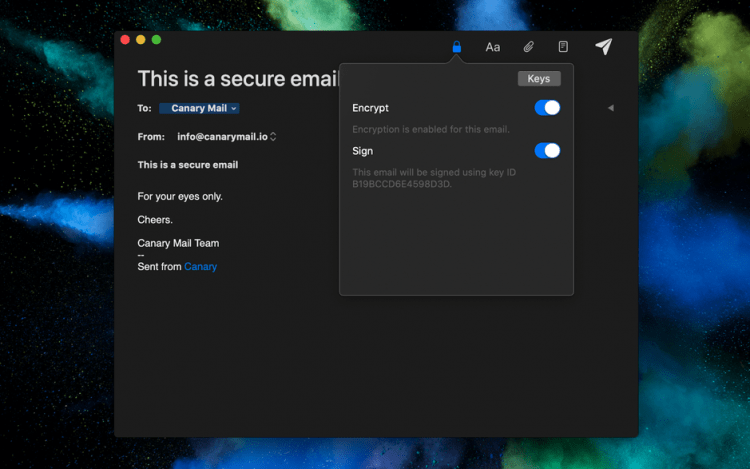Click the paperclip attachment icon
This screenshot has height=469, width=750.
tap(529, 46)
